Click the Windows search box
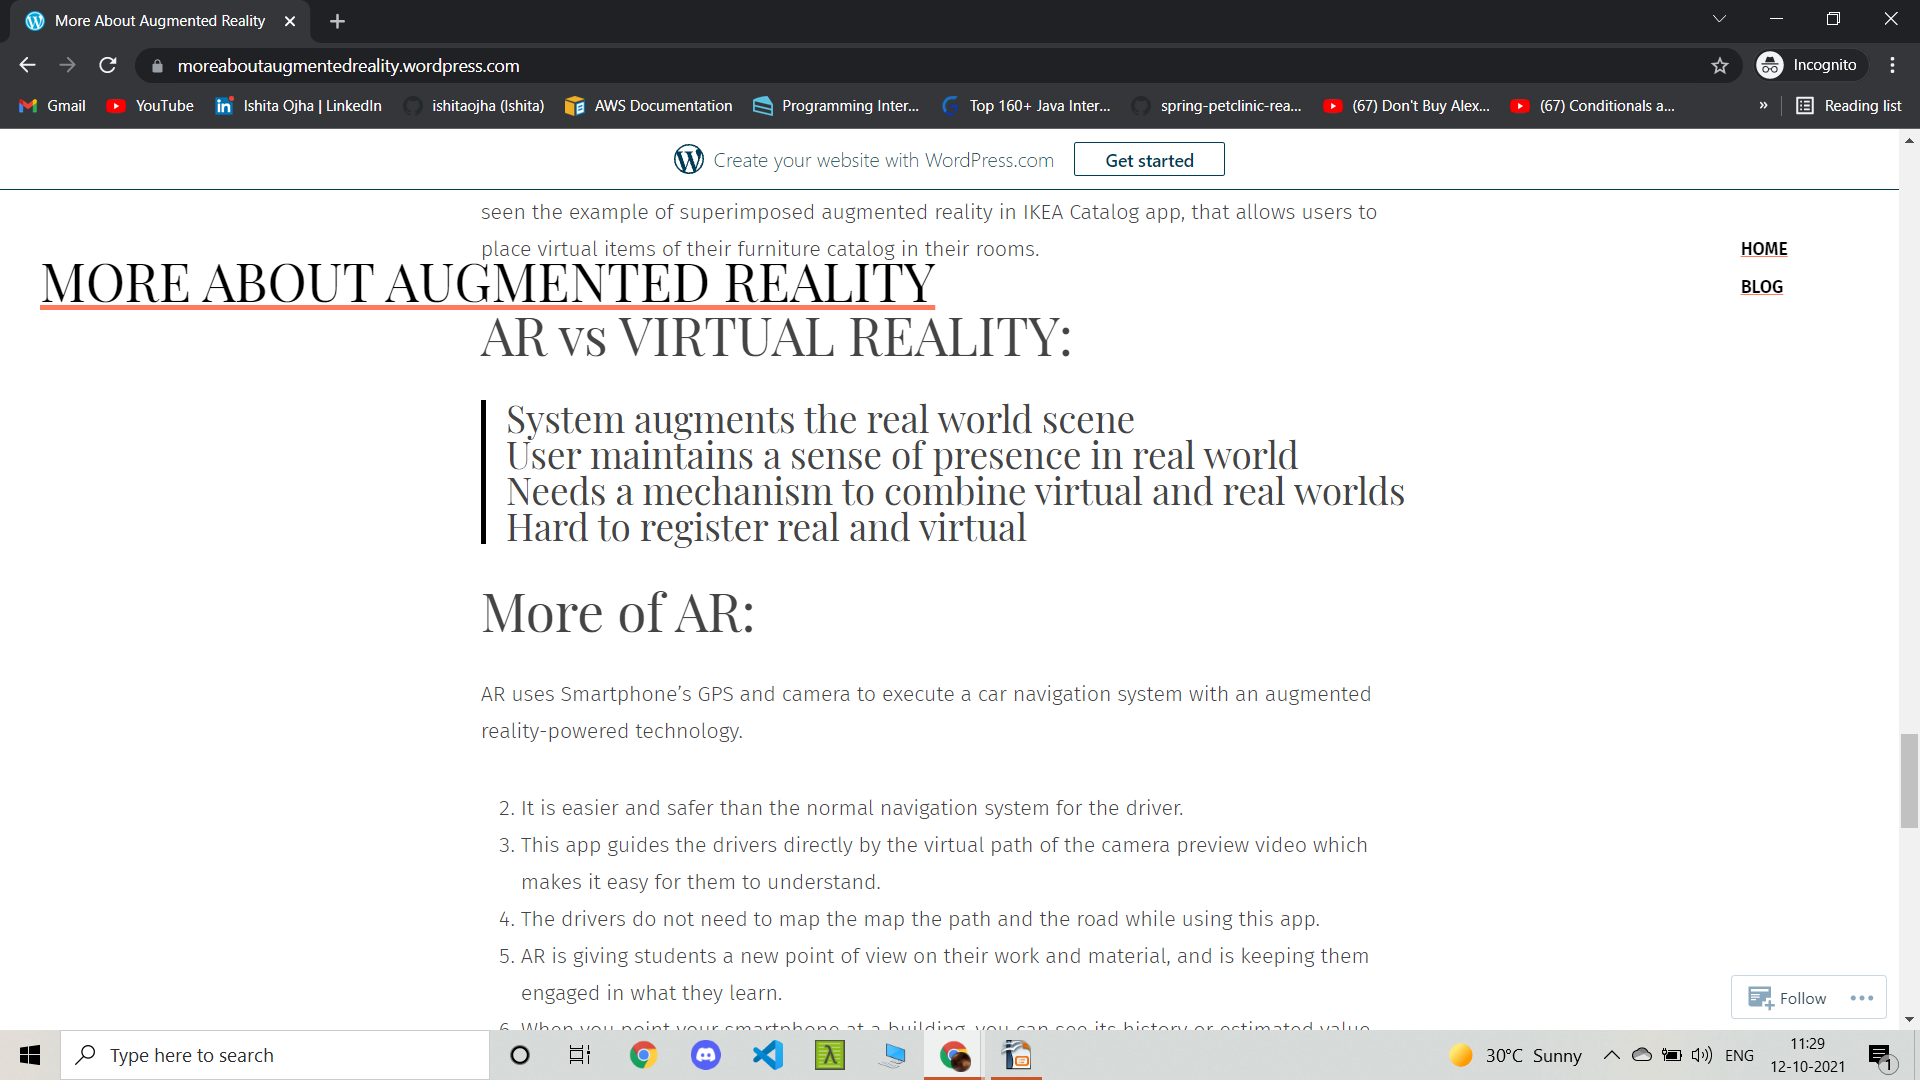The height and width of the screenshot is (1080, 1920). [275, 1055]
